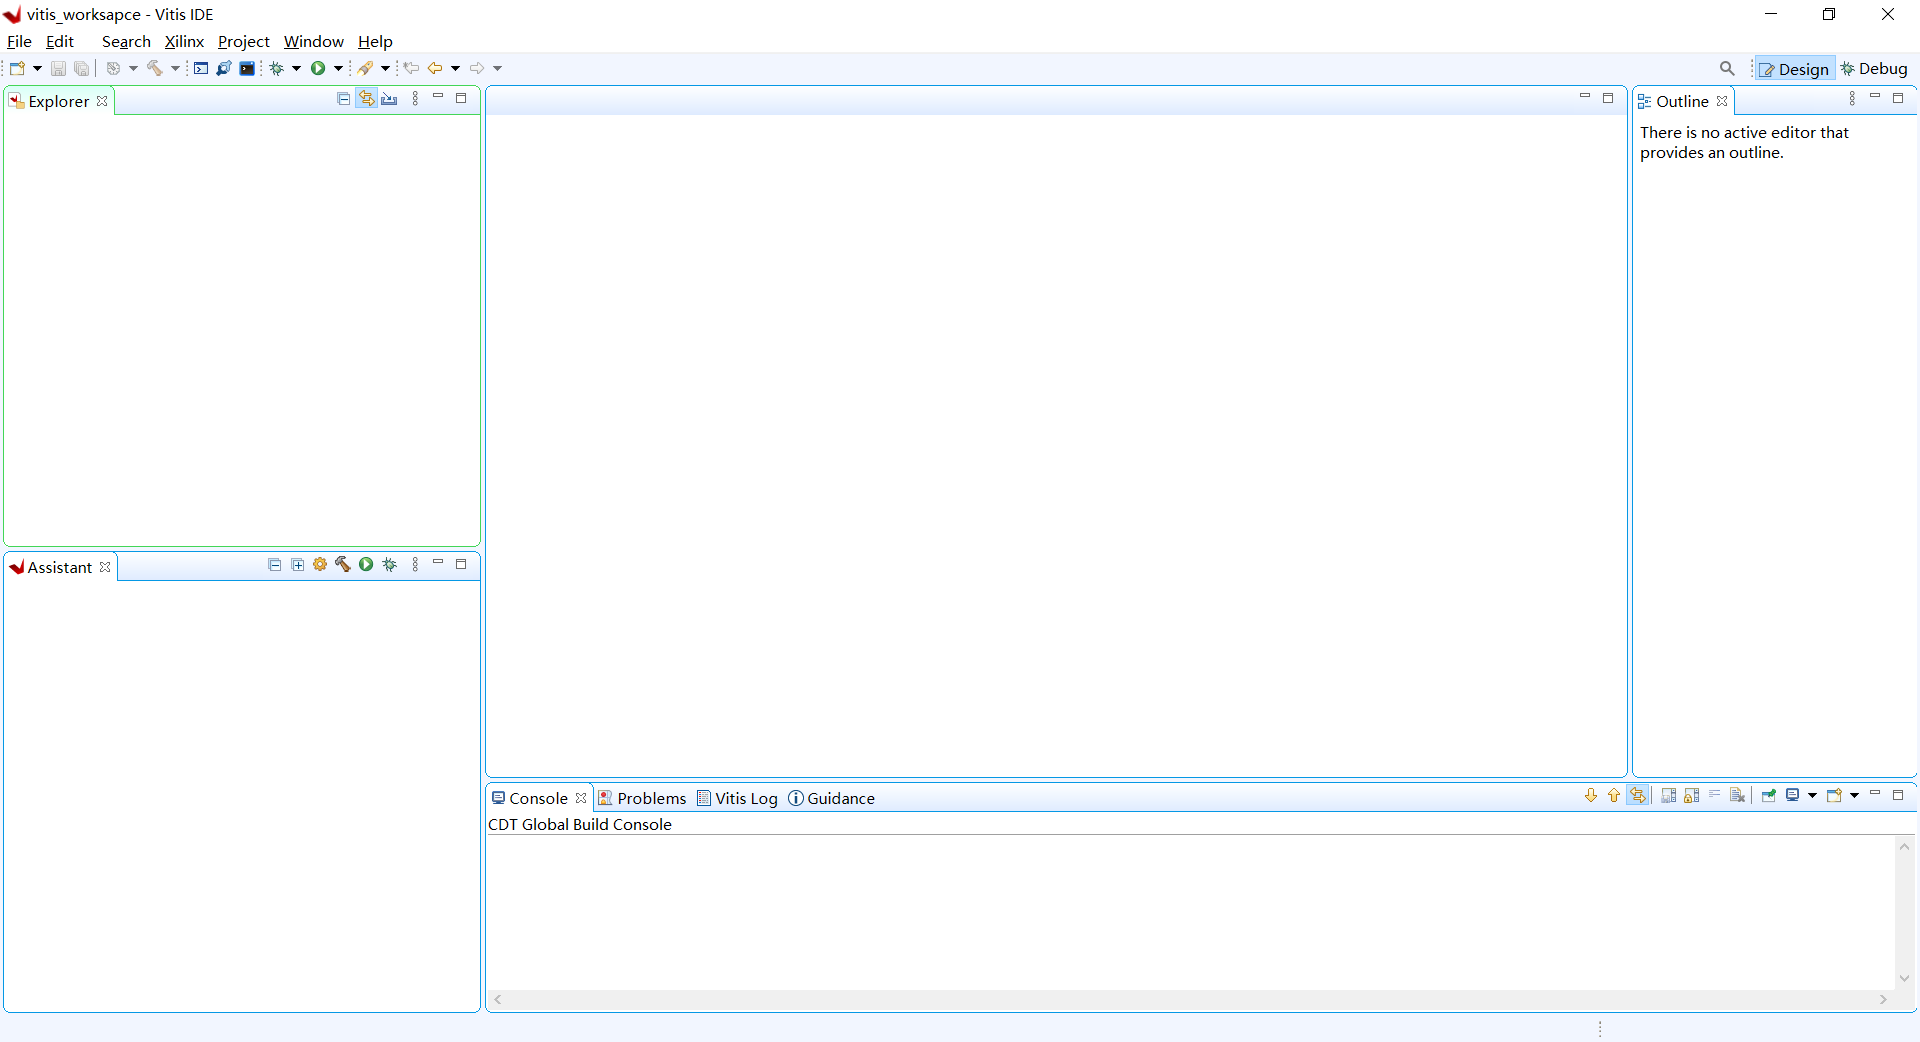Open the Display Selected Console dropdown arrow

(x=1812, y=795)
